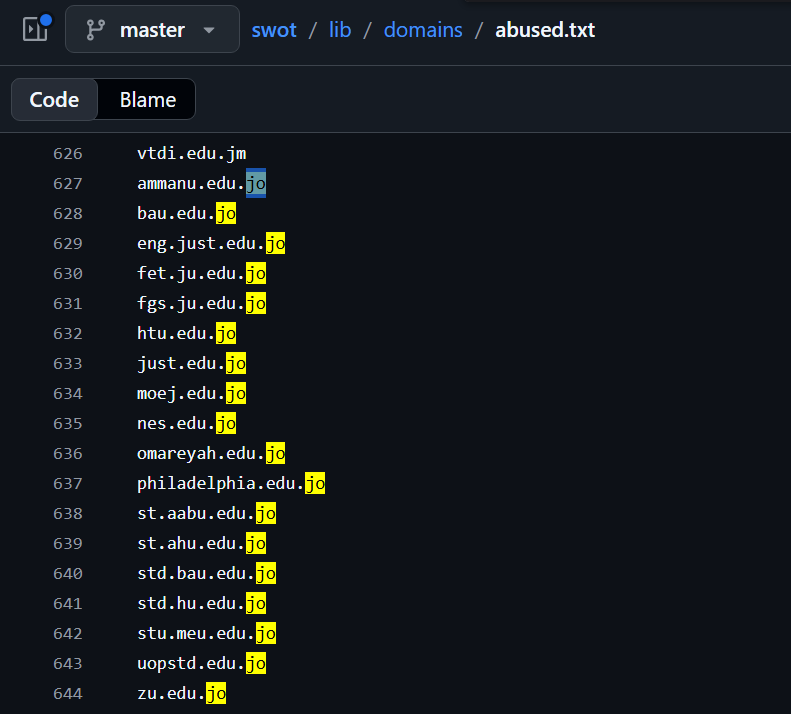
Task: Click the std.bau.edu.jo entry
Action: [206, 573]
